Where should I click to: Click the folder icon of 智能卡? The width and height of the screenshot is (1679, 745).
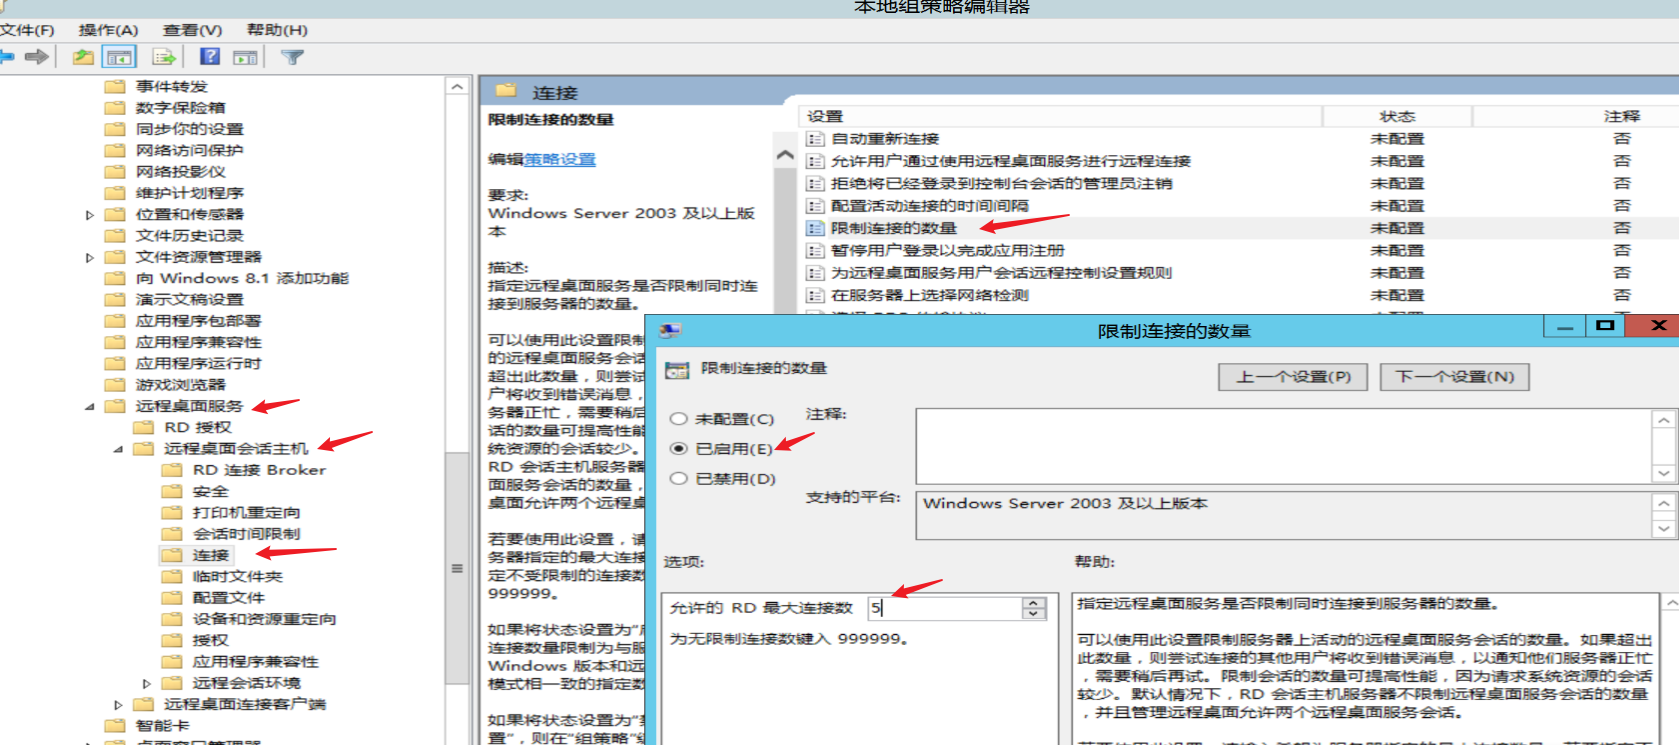click(115, 725)
